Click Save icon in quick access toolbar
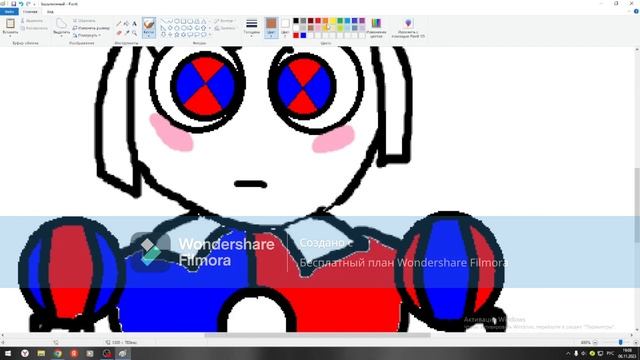 pos(13,4)
